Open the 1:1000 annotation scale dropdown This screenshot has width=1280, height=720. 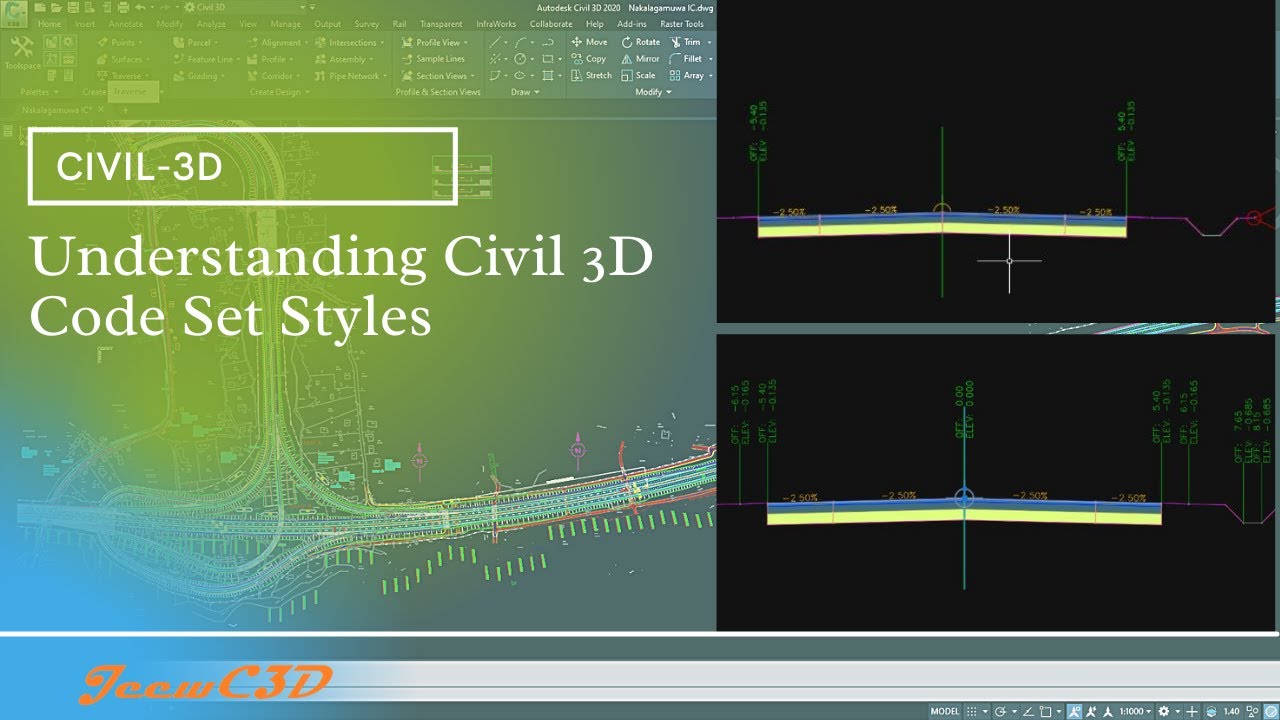[x=1135, y=711]
